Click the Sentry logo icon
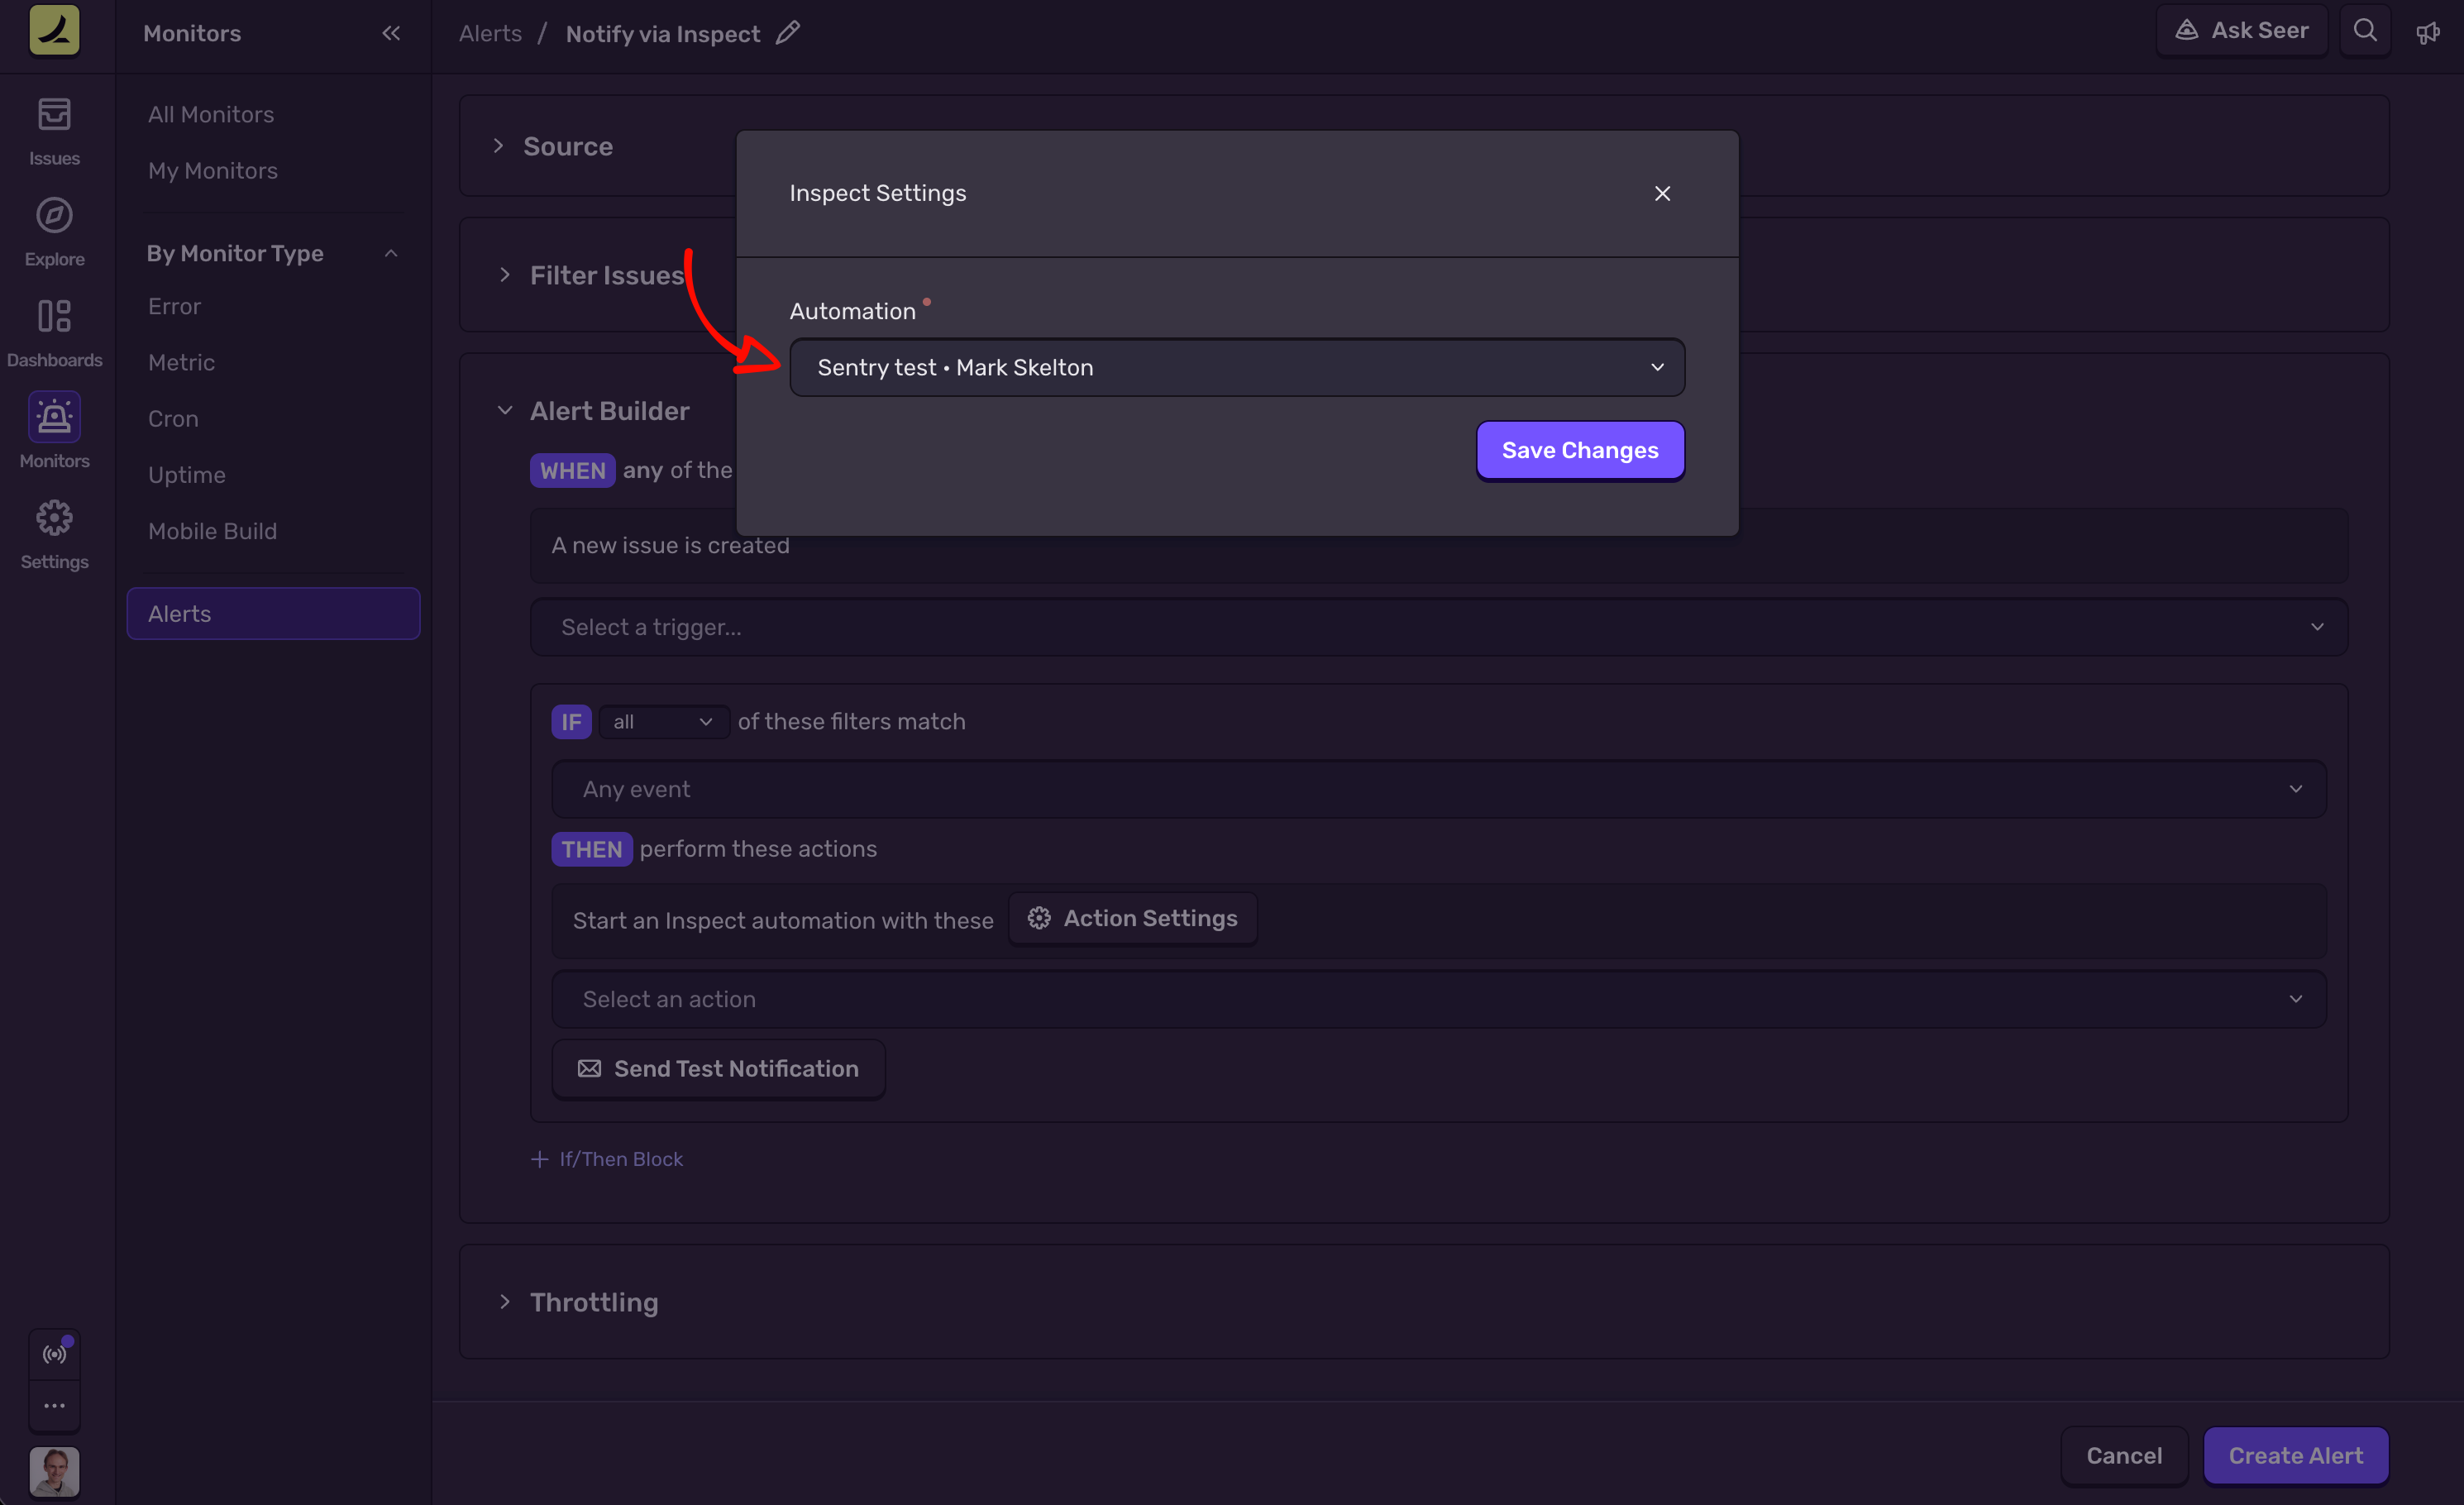 (54, 31)
